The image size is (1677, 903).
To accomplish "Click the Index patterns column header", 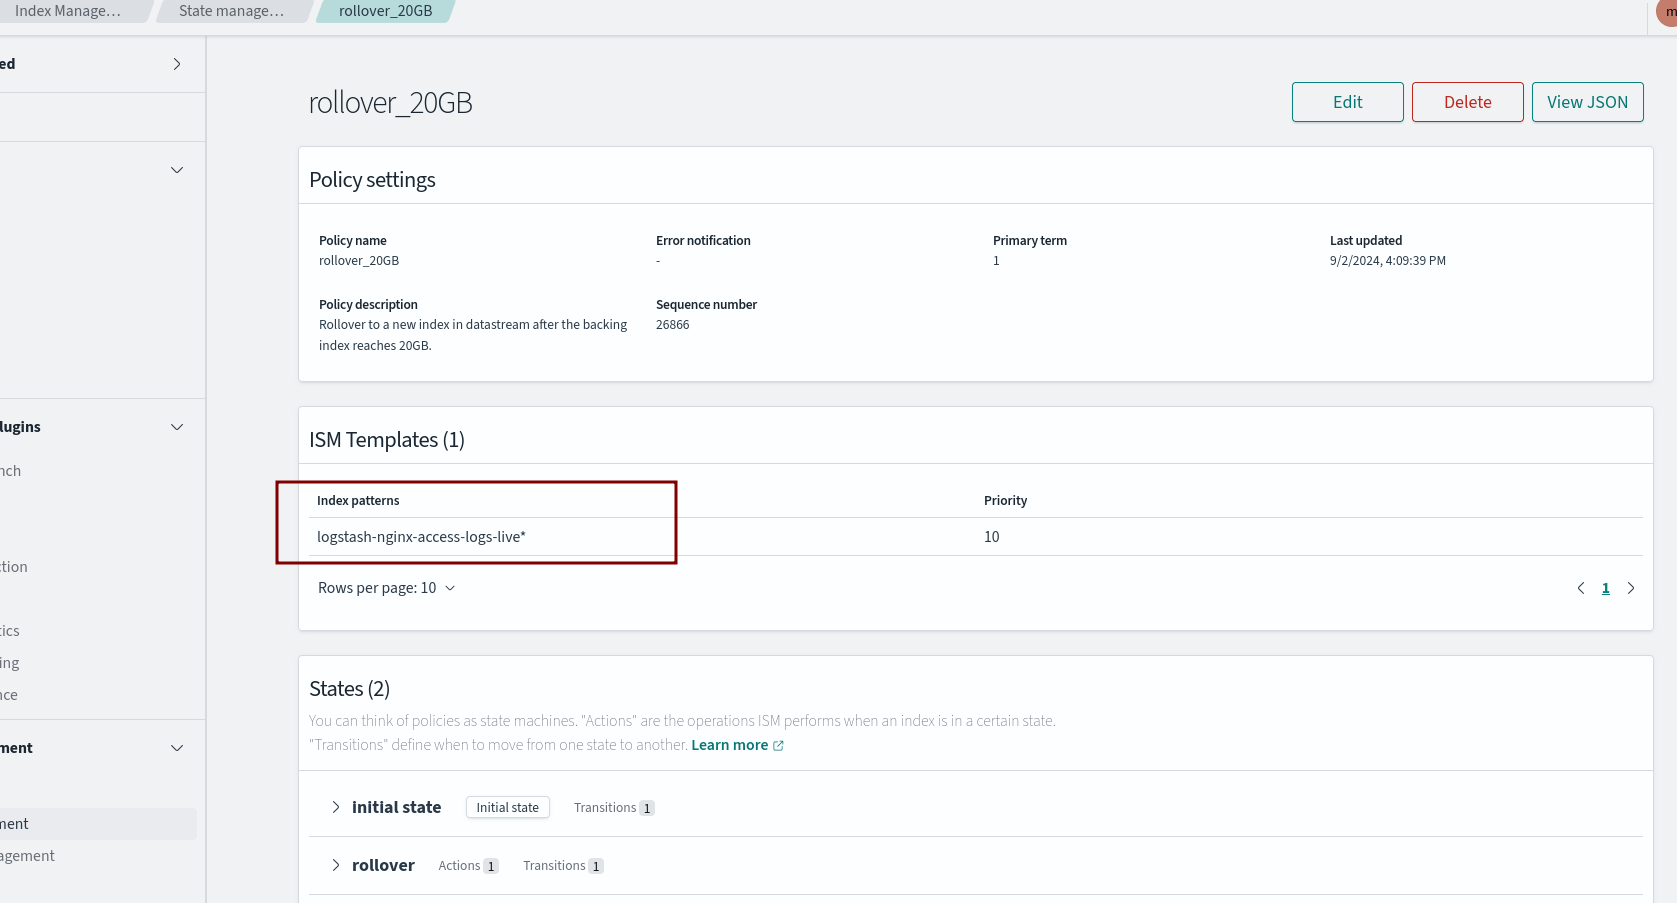I will tap(358, 500).
